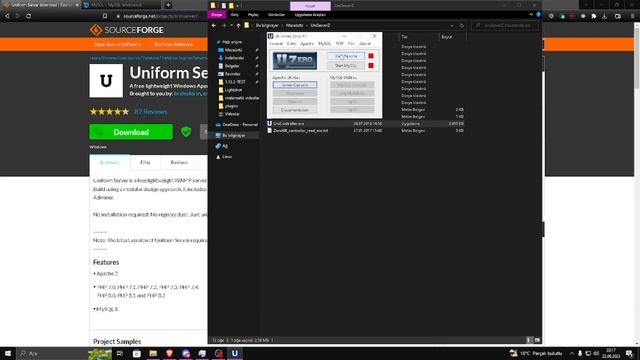The width and height of the screenshot is (640, 360).
Task: Expand the Explorer ribbon chevron
Action: click(531, 15)
